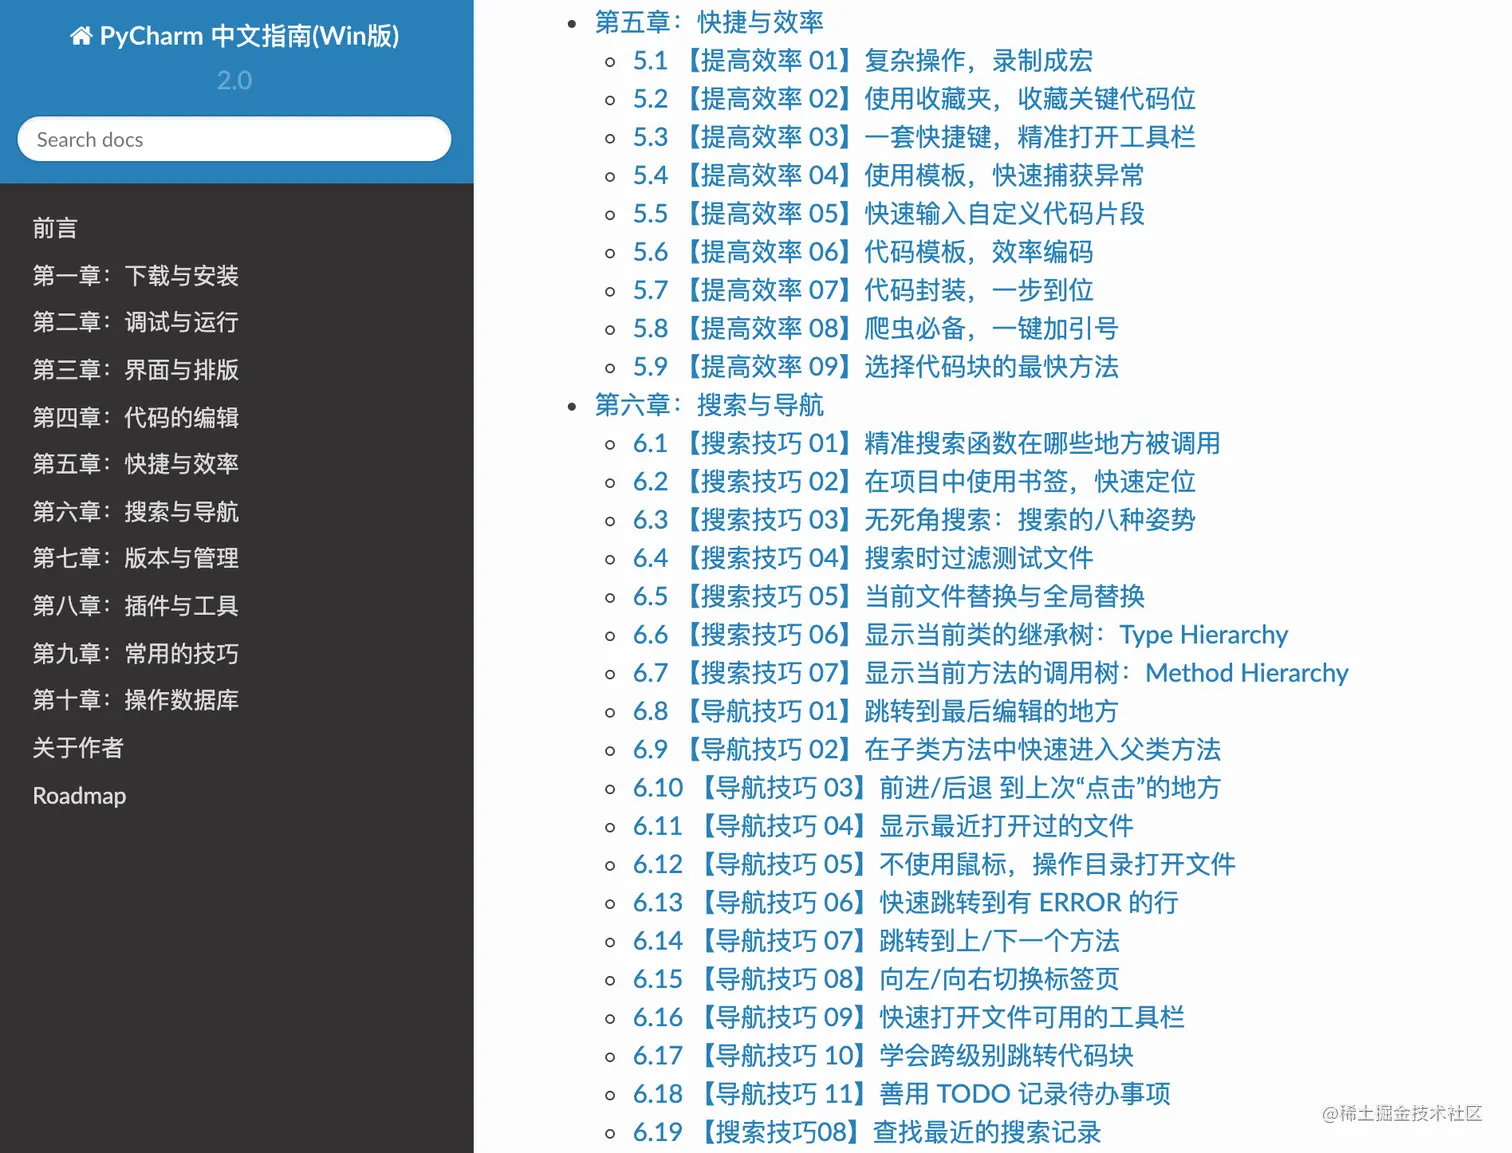Open 第八章：插件与工具 sidebar entry
The height and width of the screenshot is (1153, 1512).
point(136,606)
